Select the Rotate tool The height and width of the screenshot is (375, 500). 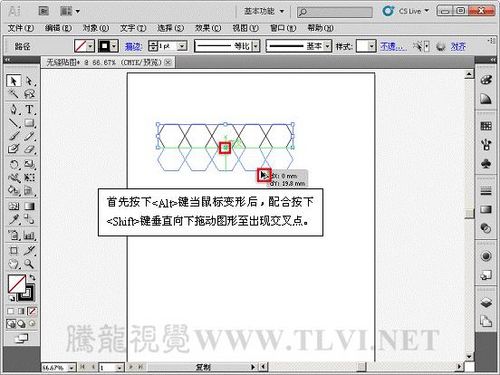[14, 164]
